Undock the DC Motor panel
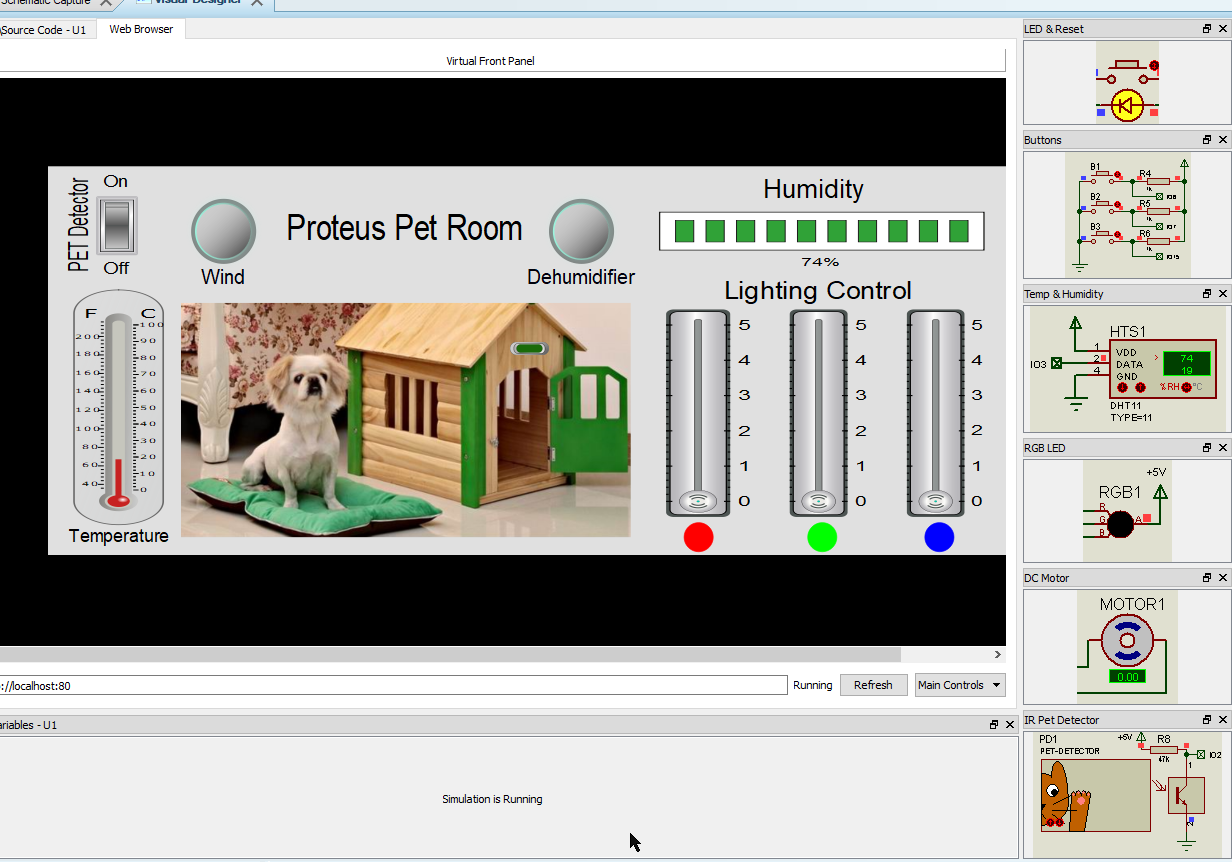Viewport: 1232px width, 862px height. [1208, 577]
